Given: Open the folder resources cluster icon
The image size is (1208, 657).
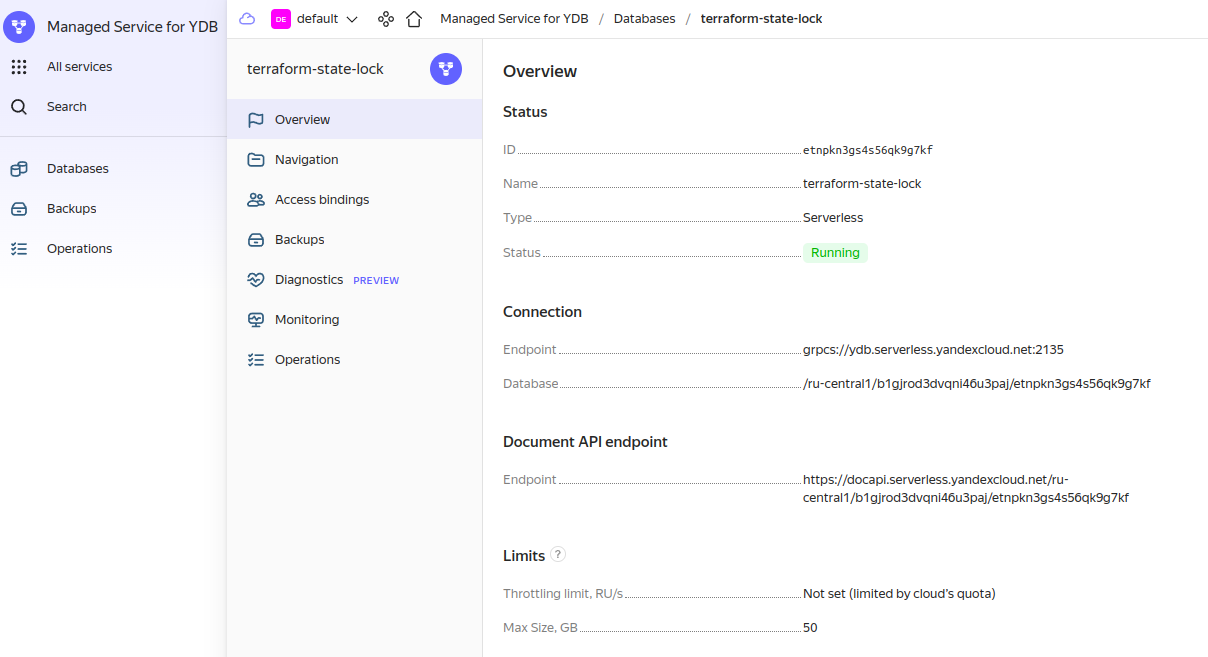Looking at the screenshot, I should click(x=386, y=19).
